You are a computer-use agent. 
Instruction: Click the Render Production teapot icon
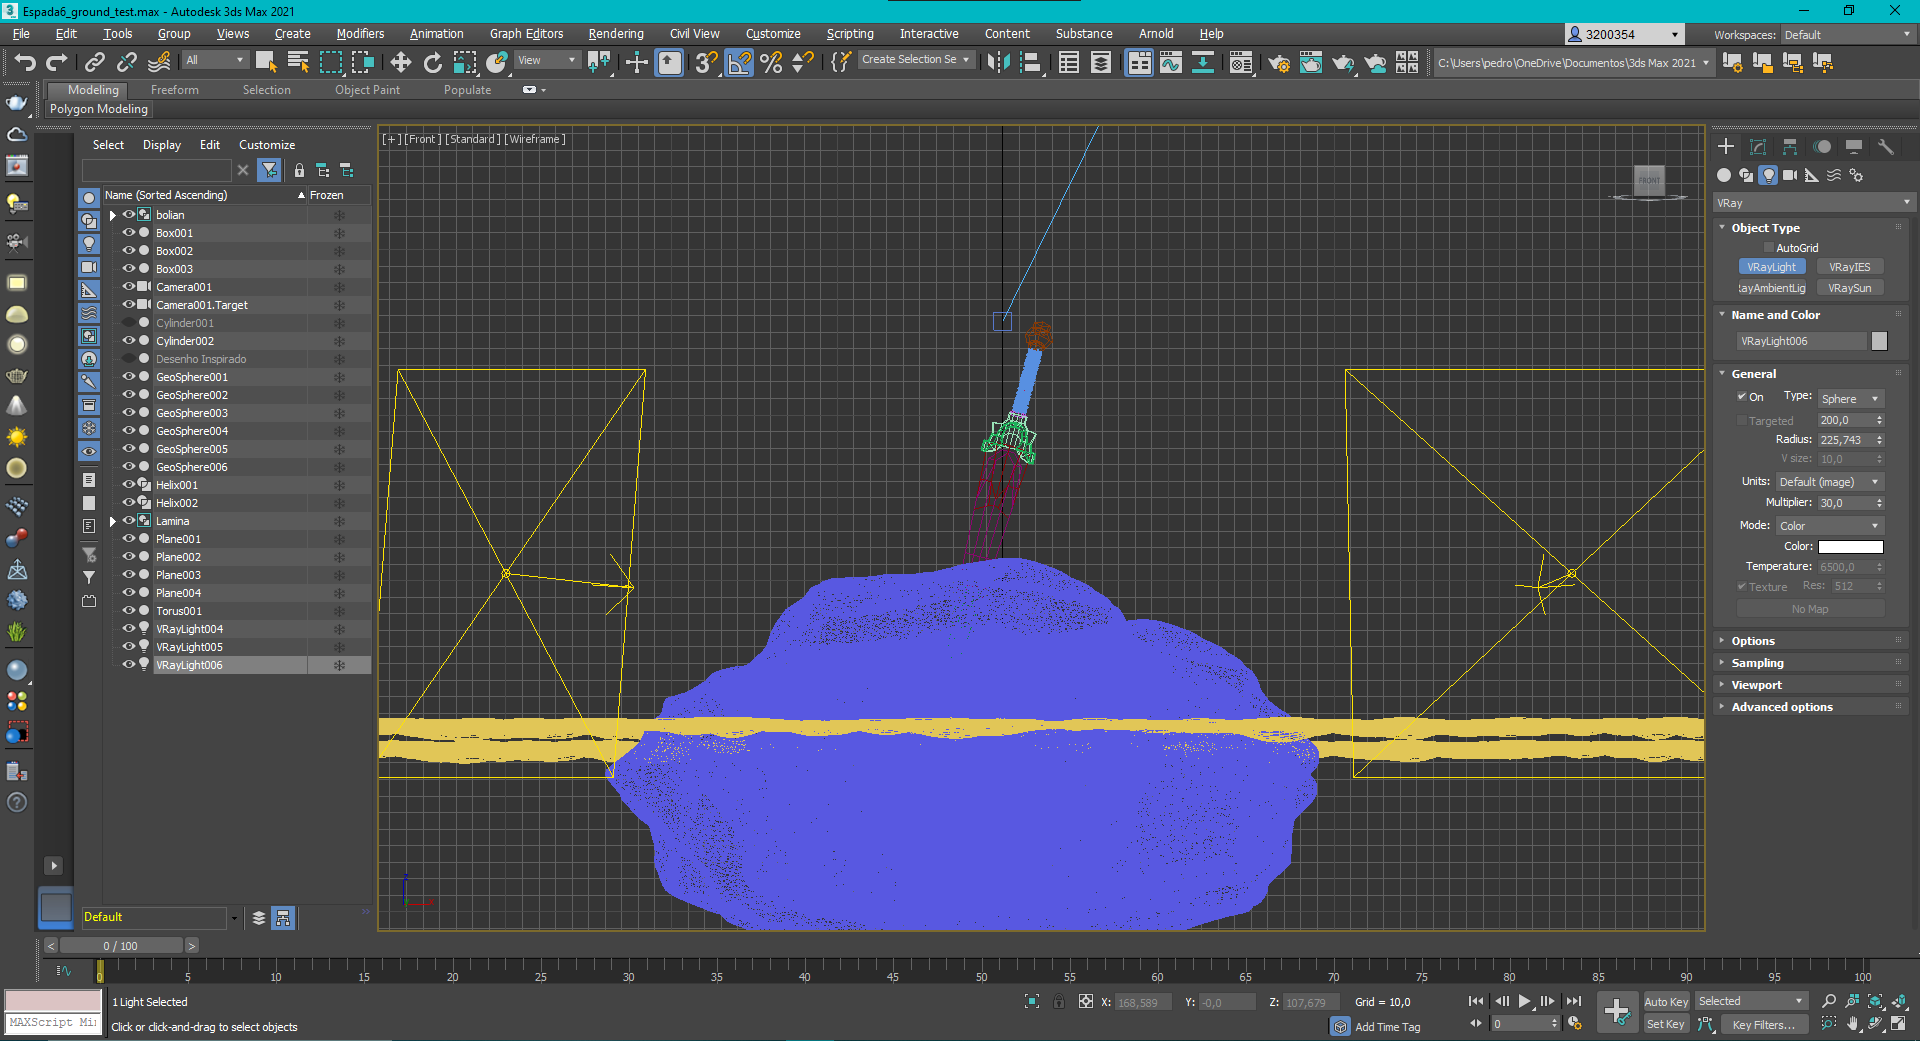pos(1343,63)
